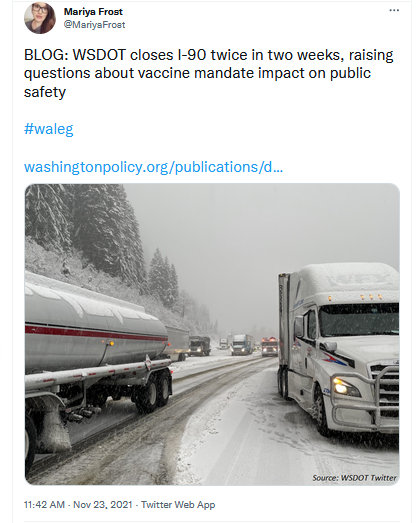Image resolution: width=416 pixels, height=523 pixels.
Task: Open the snowy I-90 trucks photo
Action: pyautogui.click(x=212, y=334)
